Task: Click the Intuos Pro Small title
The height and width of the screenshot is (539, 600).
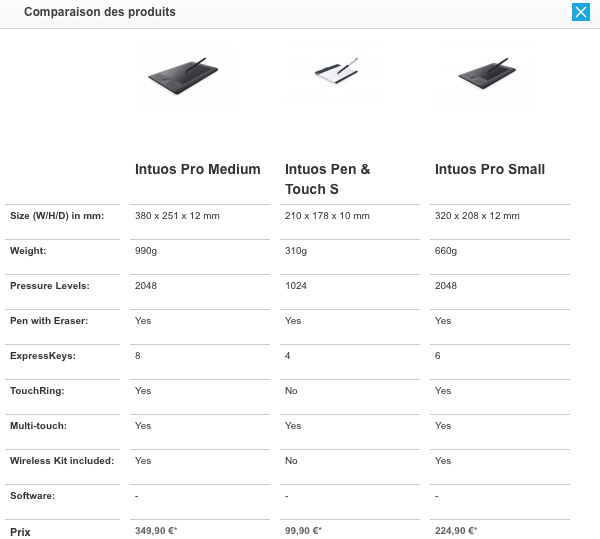Action: point(490,169)
